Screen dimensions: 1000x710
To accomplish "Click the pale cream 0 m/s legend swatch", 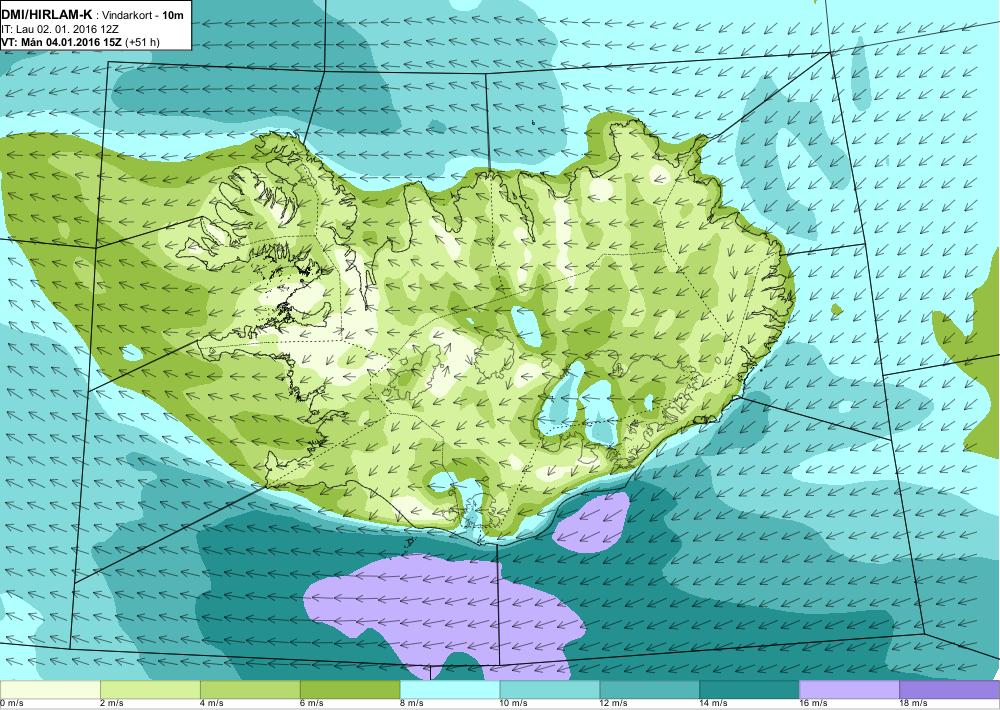I will [x=50, y=690].
